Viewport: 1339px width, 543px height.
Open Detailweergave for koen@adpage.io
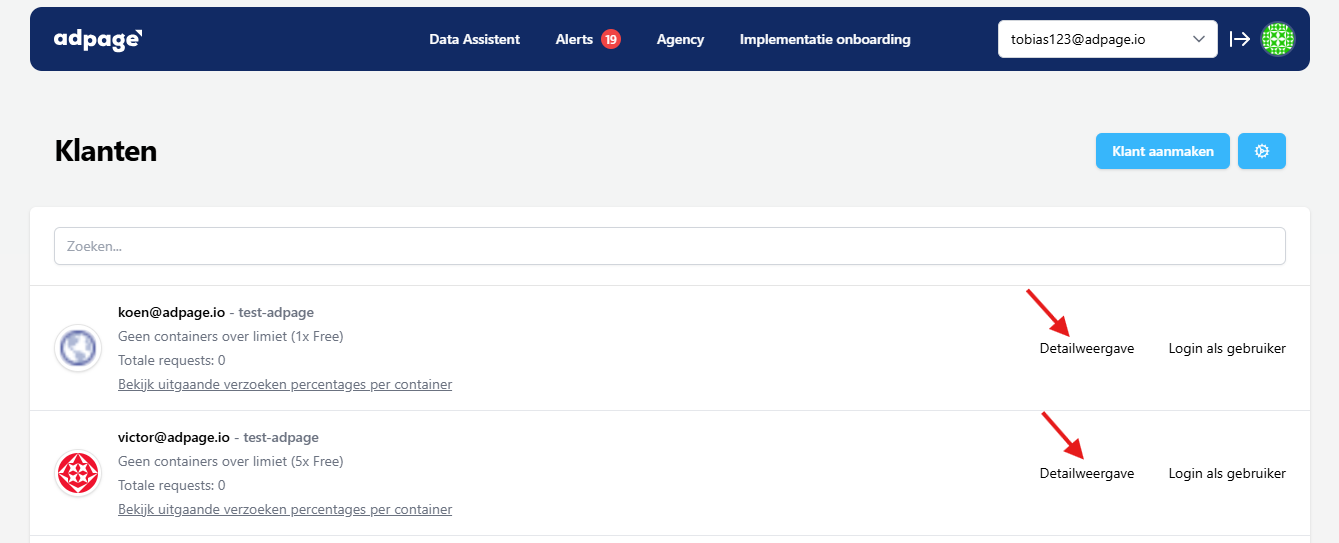click(1086, 349)
